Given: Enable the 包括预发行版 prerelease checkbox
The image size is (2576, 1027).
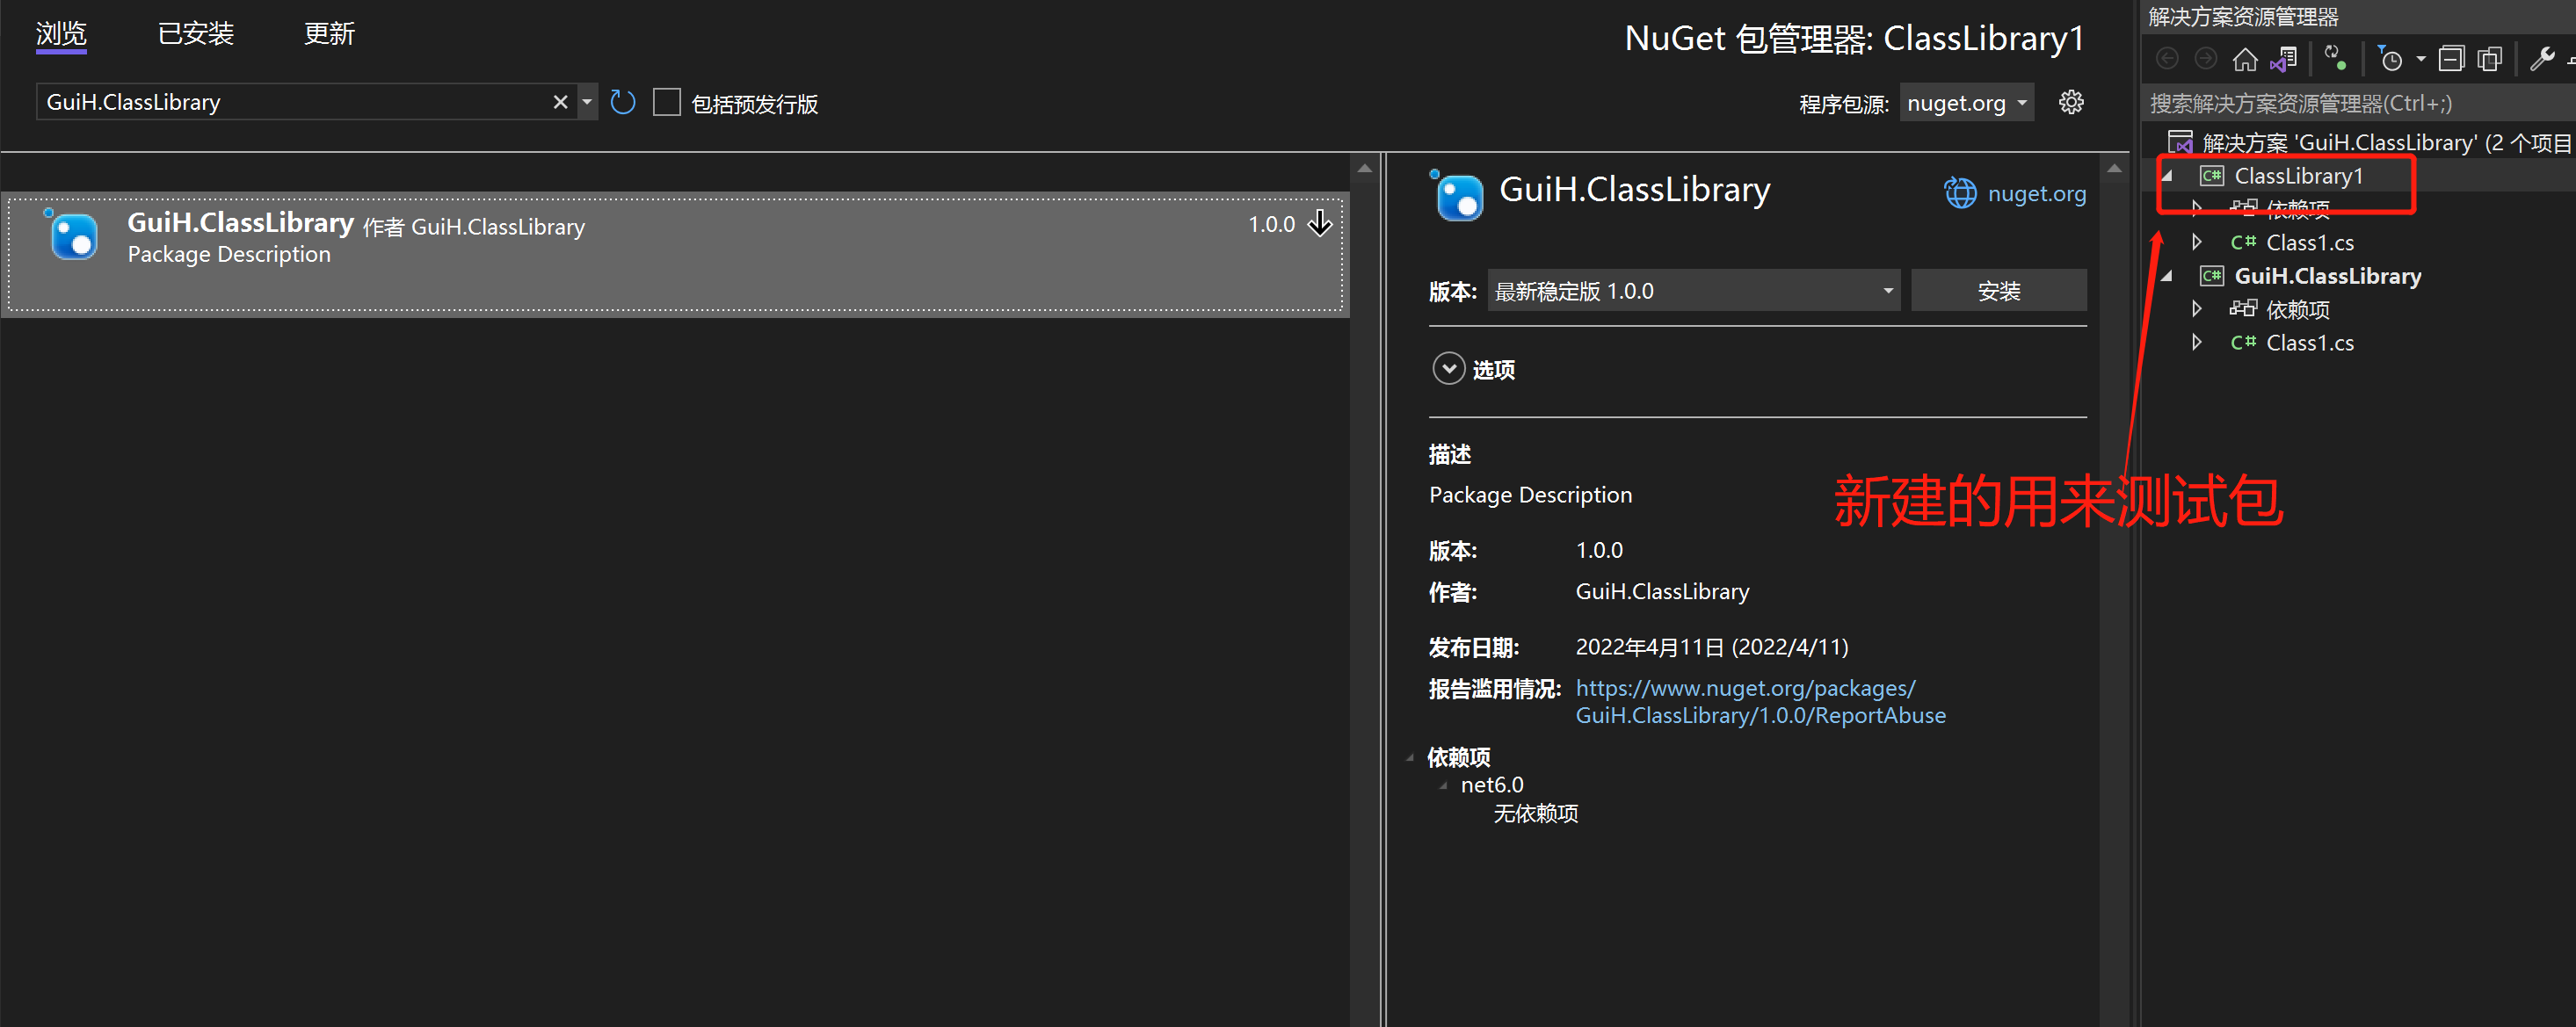Looking at the screenshot, I should (x=666, y=102).
